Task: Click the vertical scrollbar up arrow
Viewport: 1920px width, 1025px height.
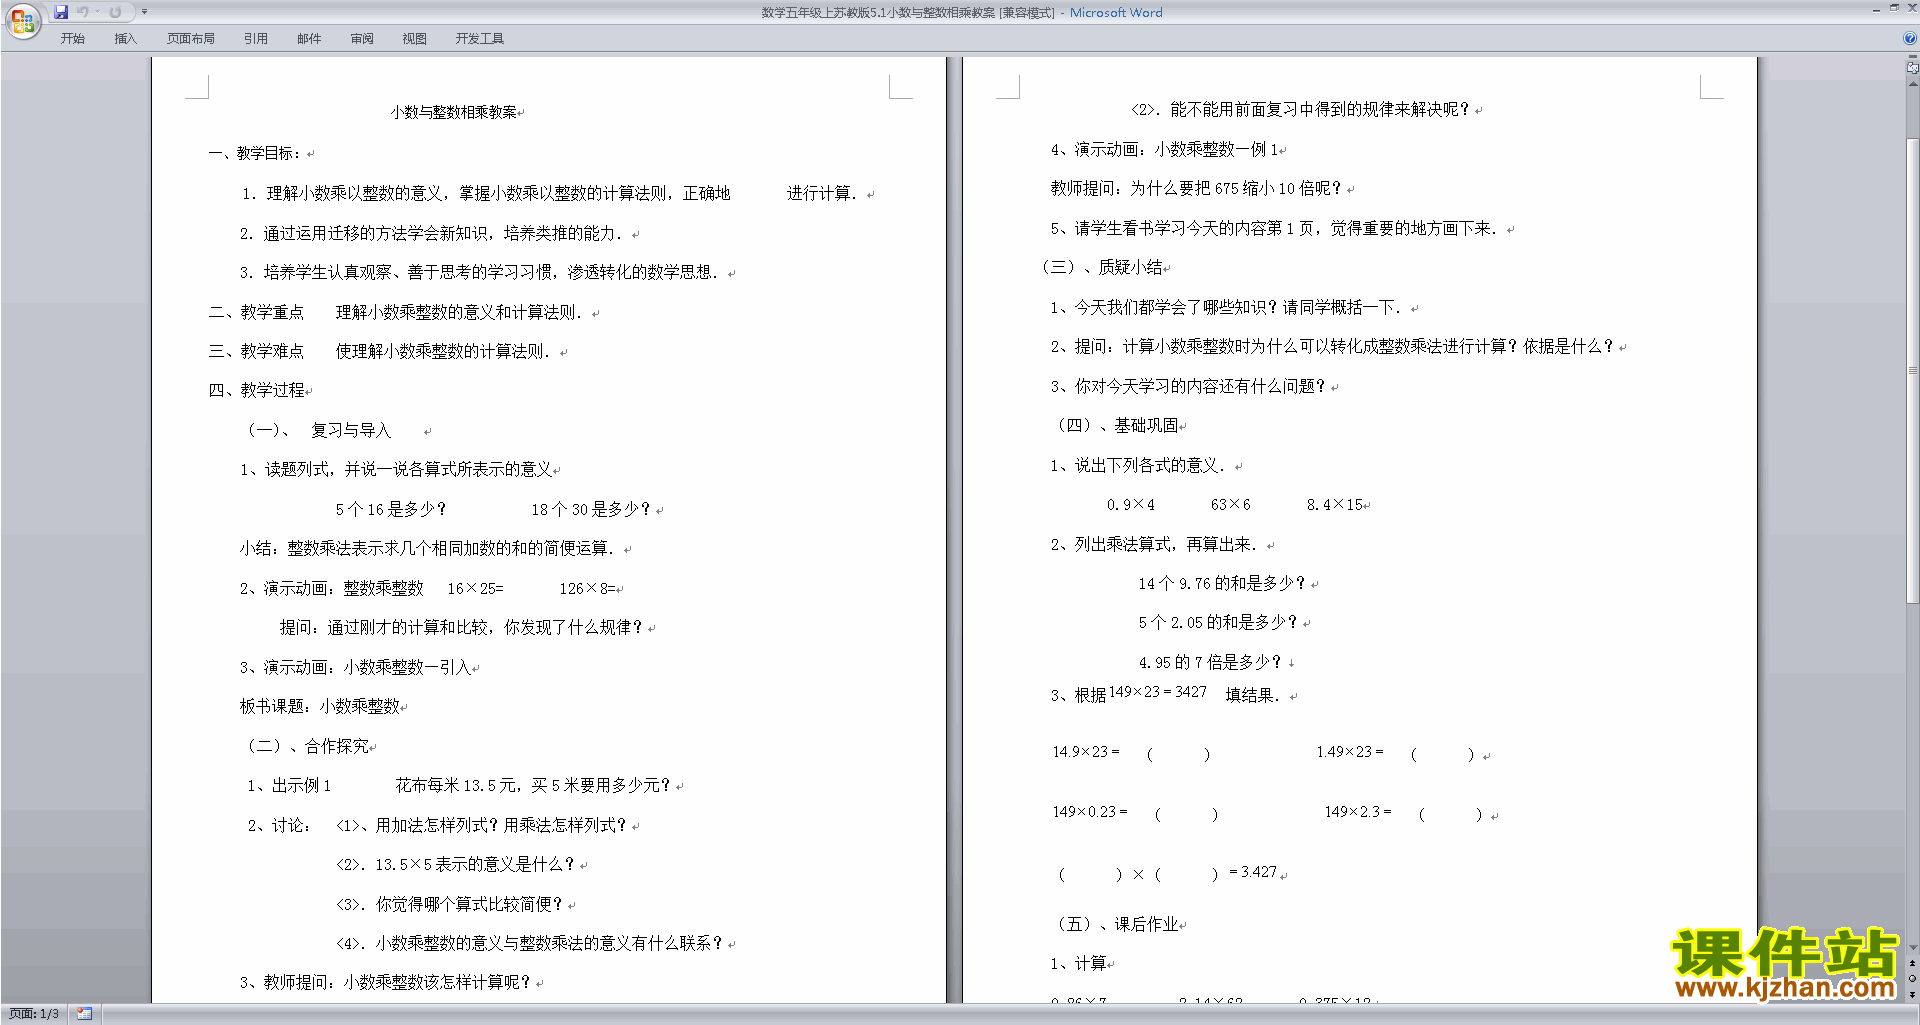Action: tap(1912, 84)
